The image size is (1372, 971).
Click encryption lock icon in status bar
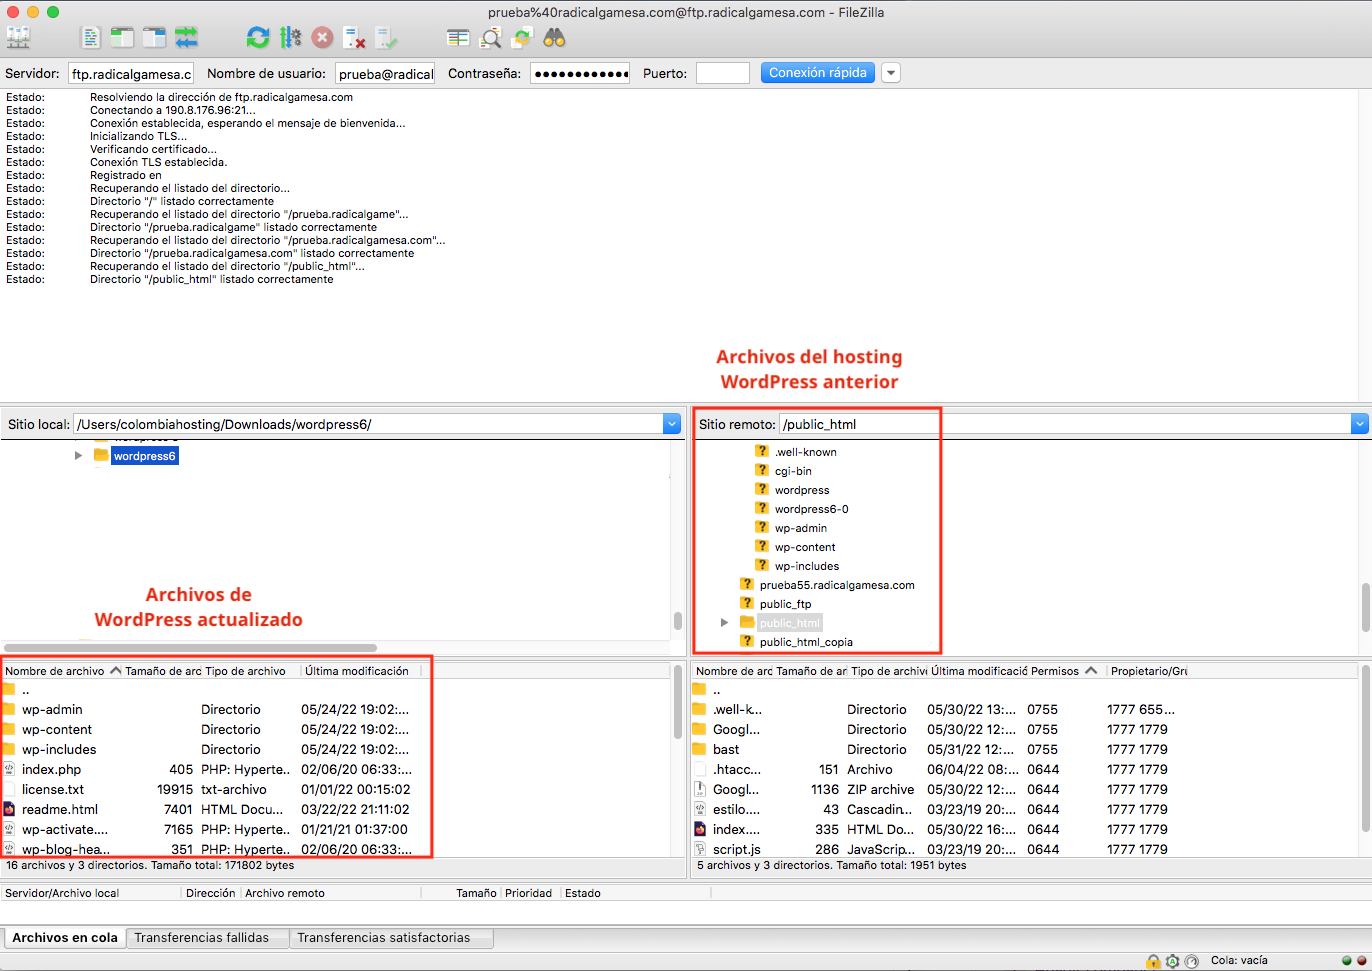click(x=1153, y=961)
